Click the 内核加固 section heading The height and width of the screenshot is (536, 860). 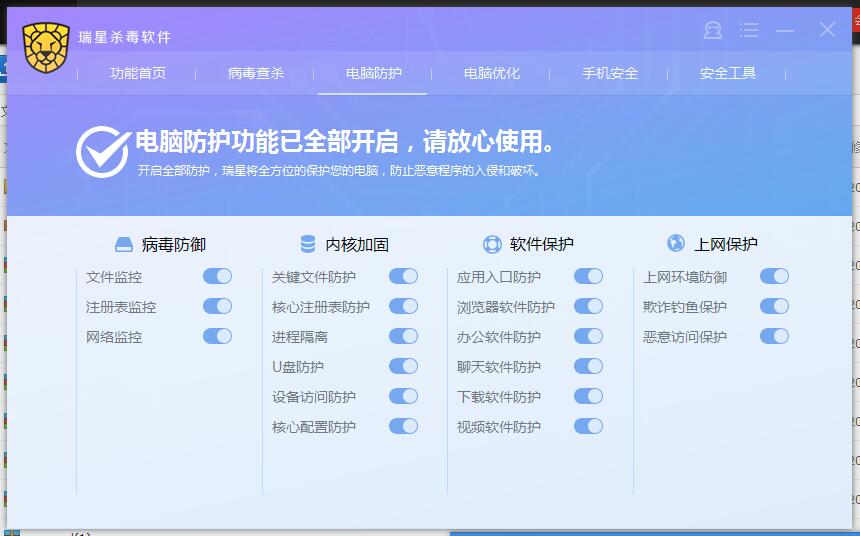[x=357, y=245]
